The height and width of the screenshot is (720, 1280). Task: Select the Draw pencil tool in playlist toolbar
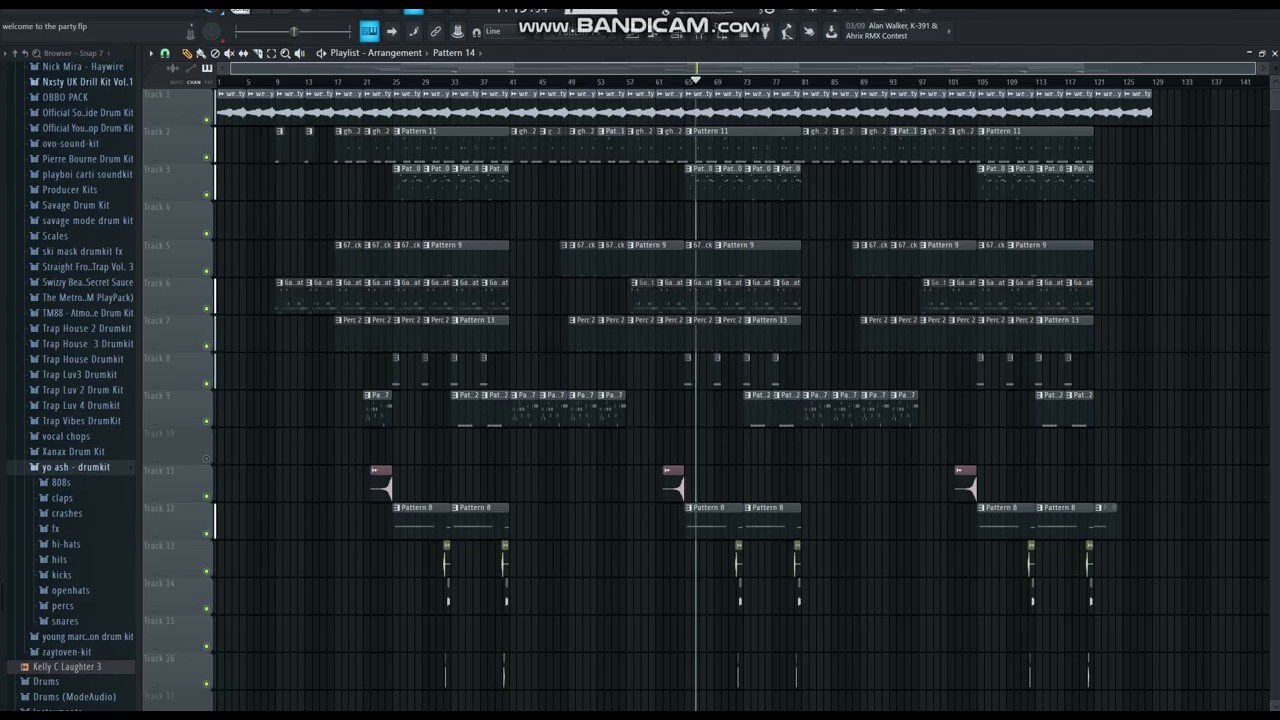(x=187, y=53)
